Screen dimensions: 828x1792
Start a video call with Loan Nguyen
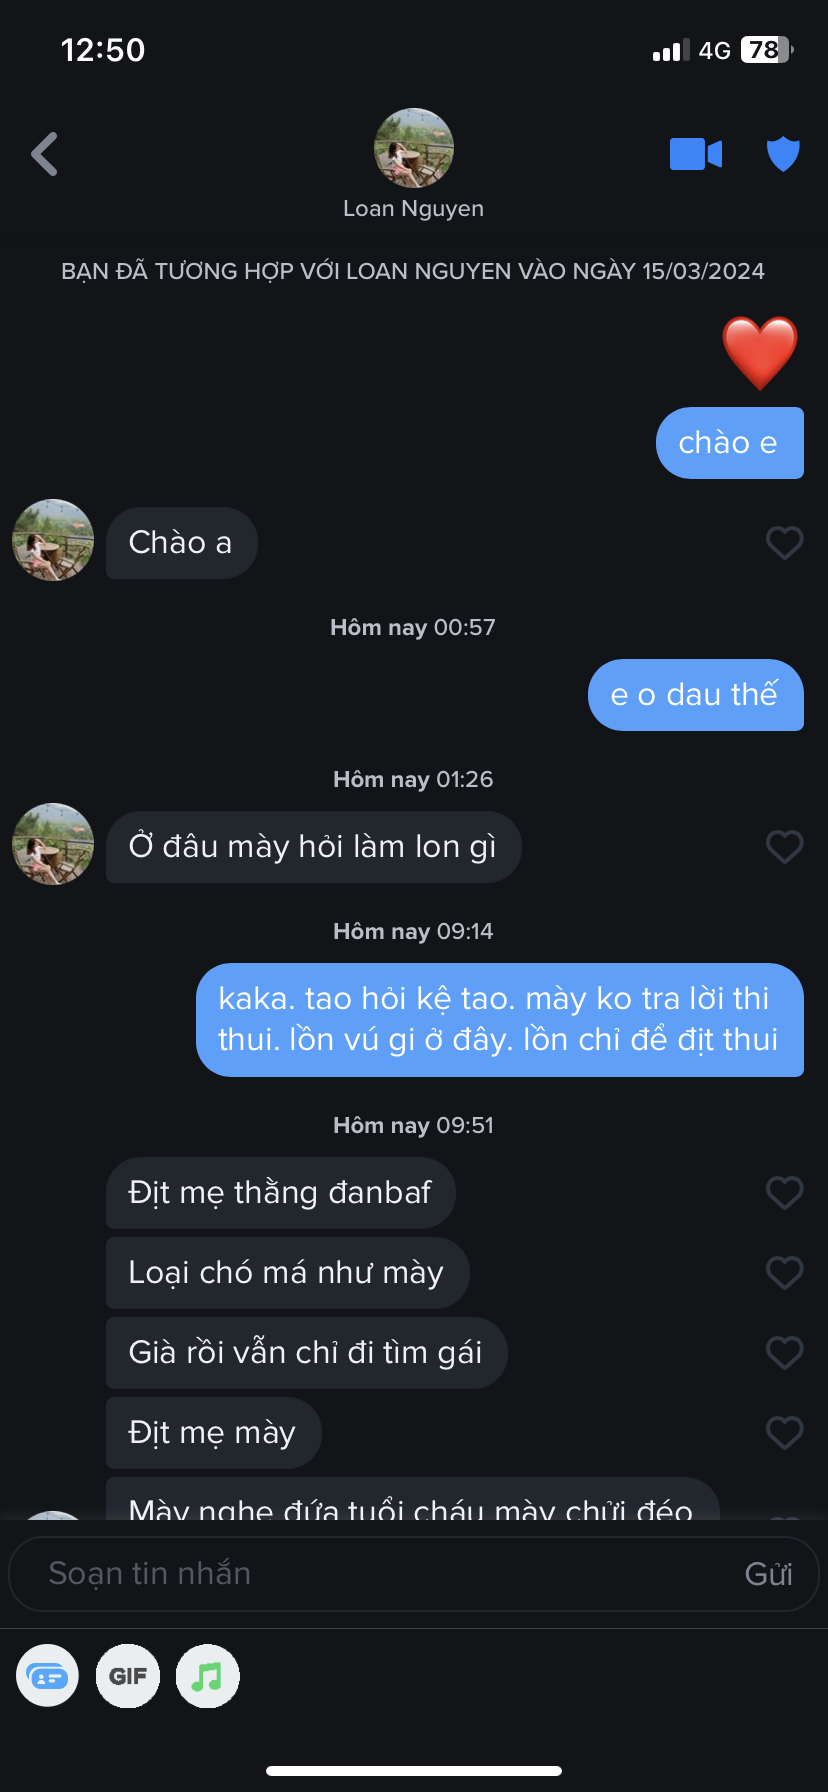pos(695,154)
